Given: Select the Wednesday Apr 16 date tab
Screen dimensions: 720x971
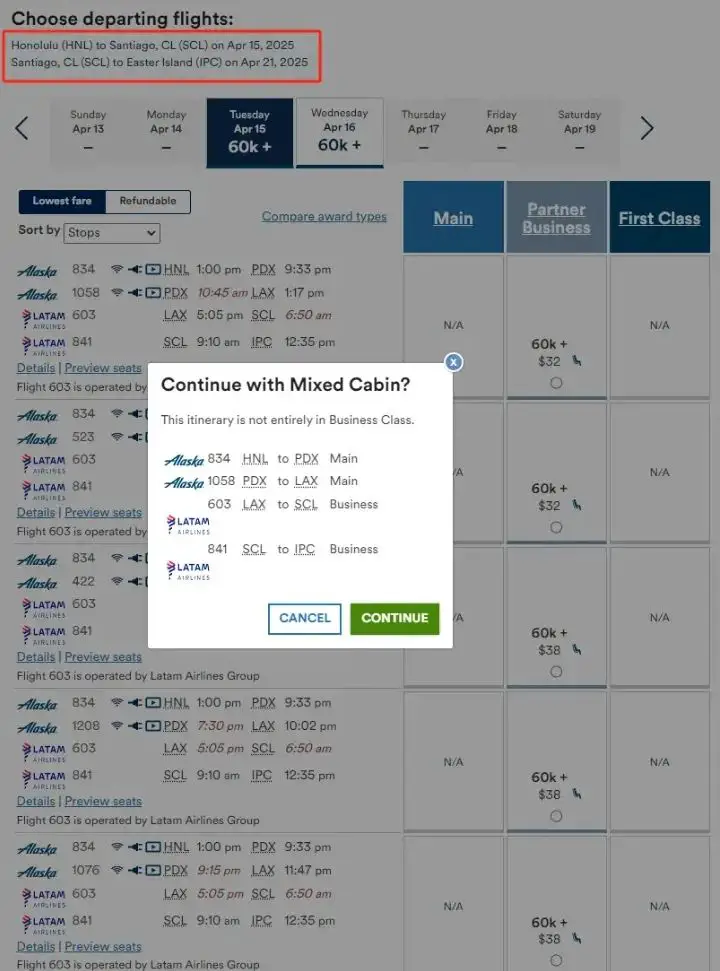Looking at the screenshot, I should pos(339,132).
